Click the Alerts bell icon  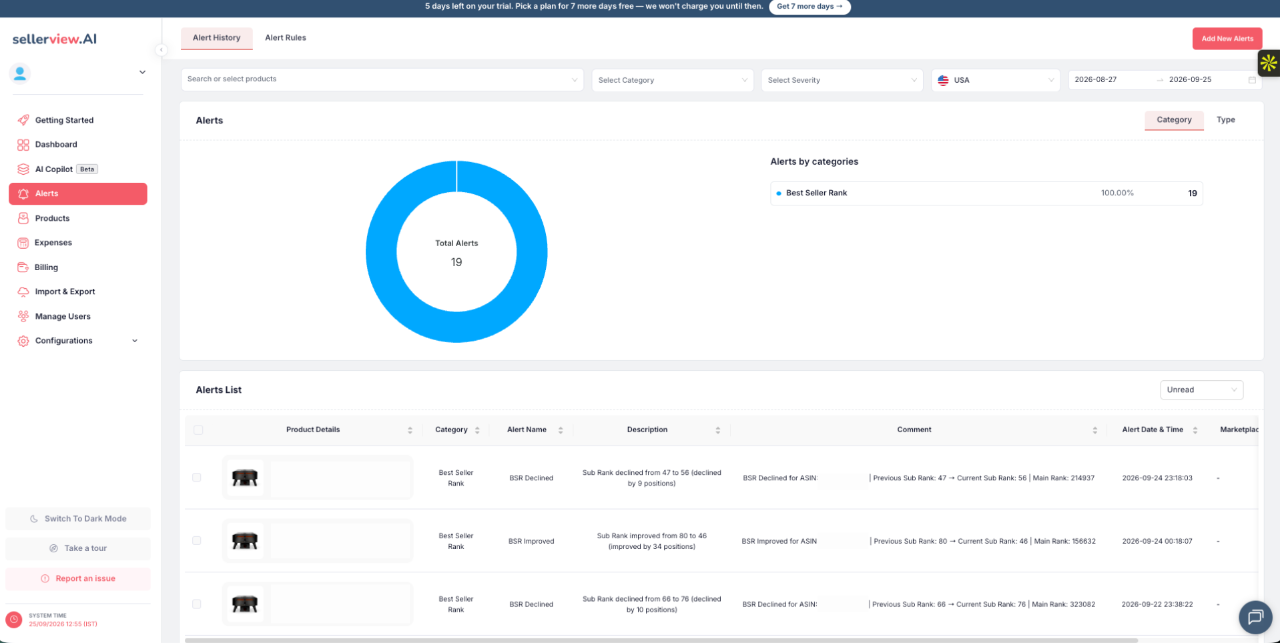coord(23,194)
